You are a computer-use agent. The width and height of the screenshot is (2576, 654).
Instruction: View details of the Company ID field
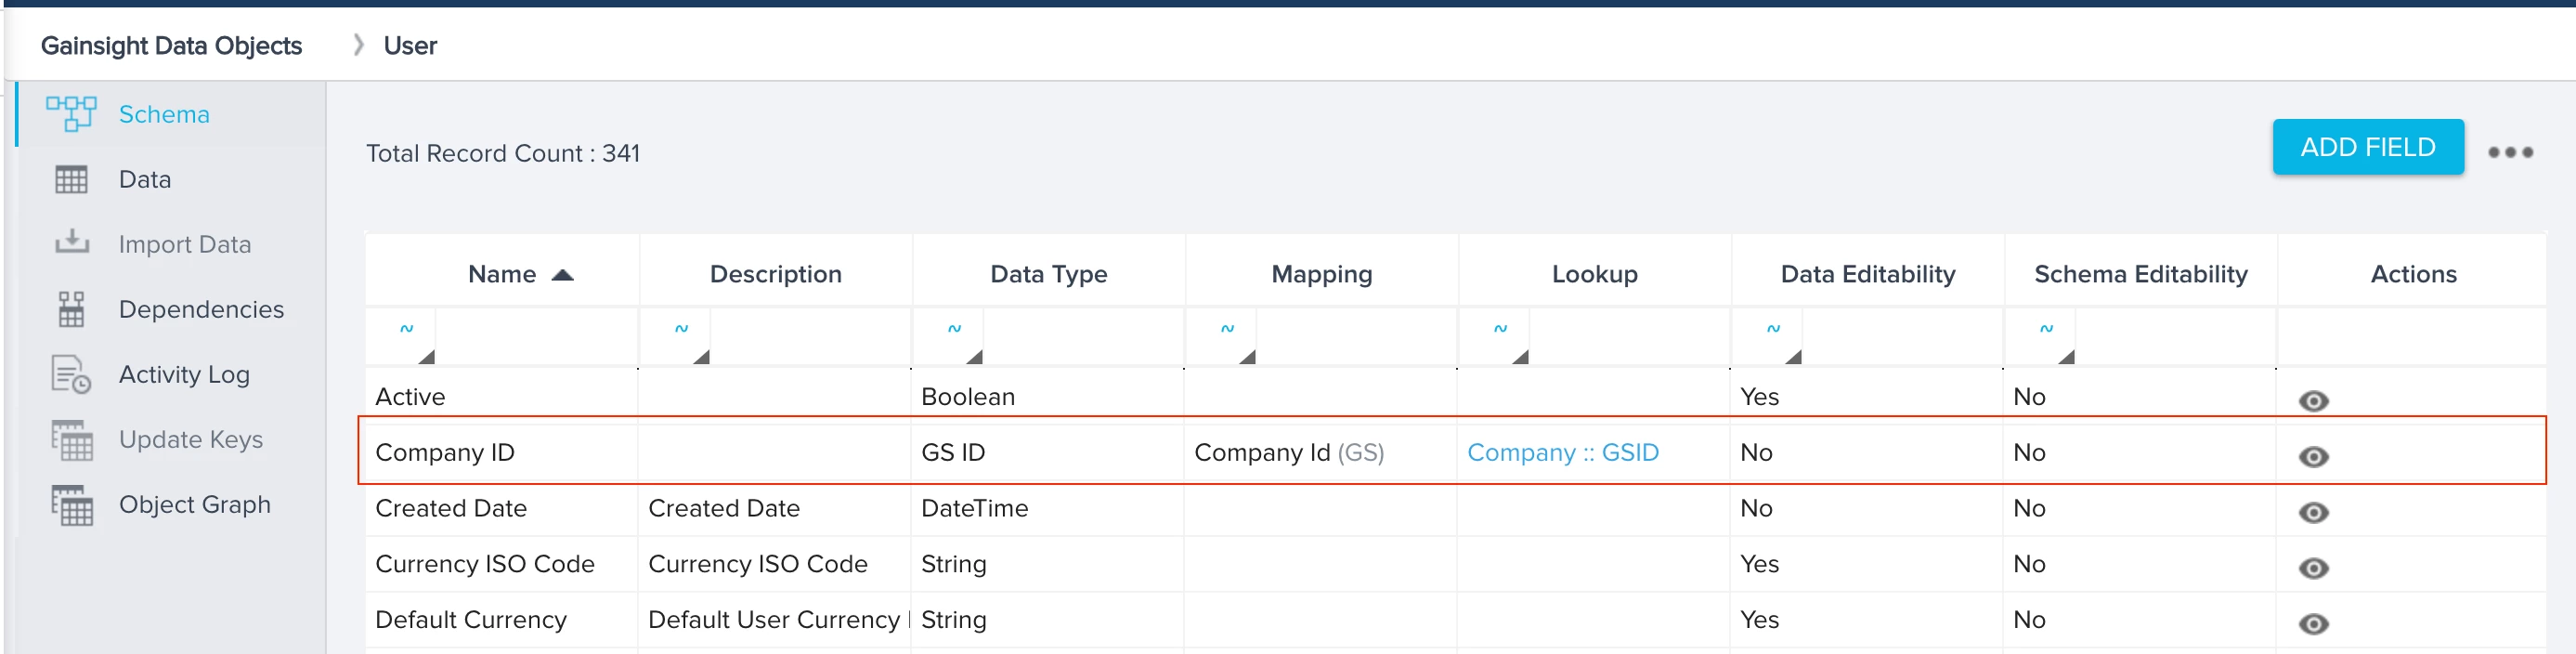(2313, 457)
